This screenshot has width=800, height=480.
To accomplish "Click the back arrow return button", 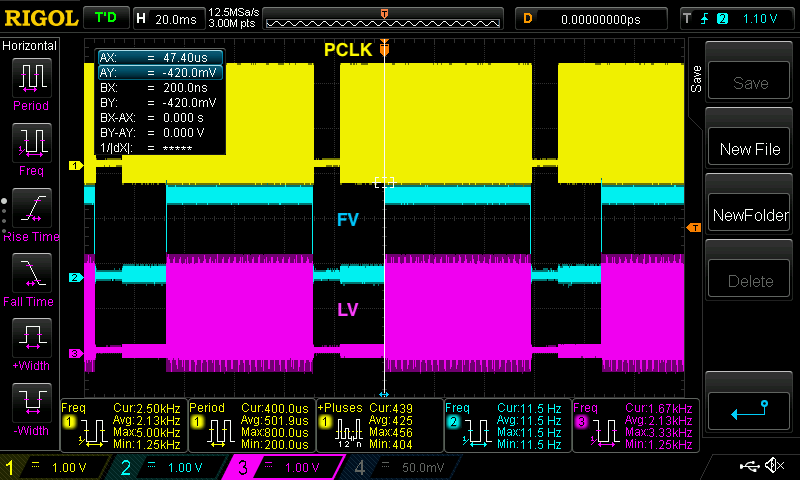I will [x=749, y=411].
